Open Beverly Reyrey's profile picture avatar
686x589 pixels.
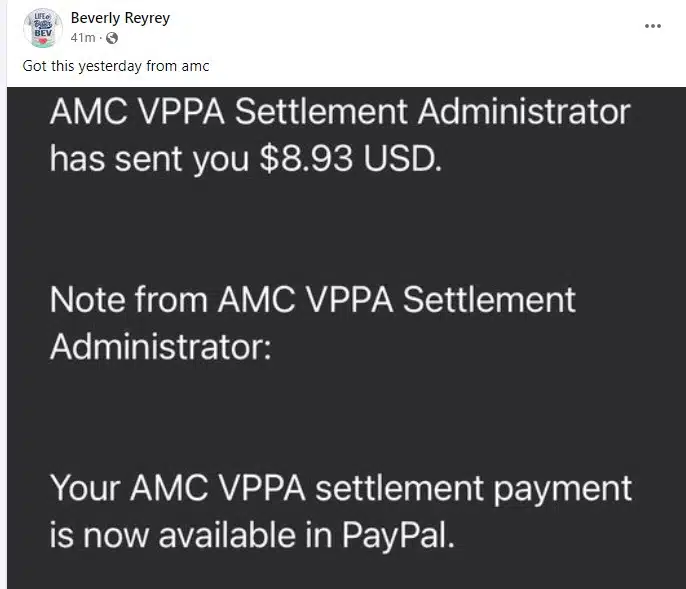click(x=42, y=28)
